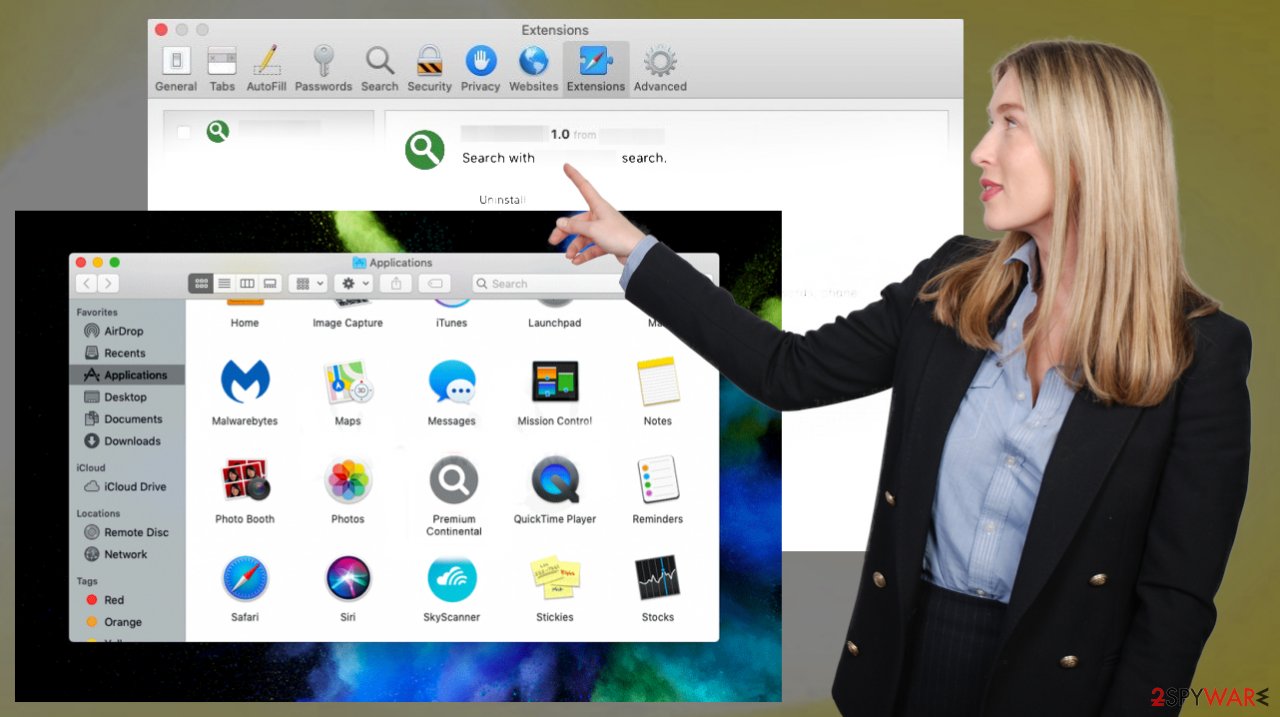This screenshot has width=1280, height=717.
Task: Select the Maps app icon
Action: 348,382
